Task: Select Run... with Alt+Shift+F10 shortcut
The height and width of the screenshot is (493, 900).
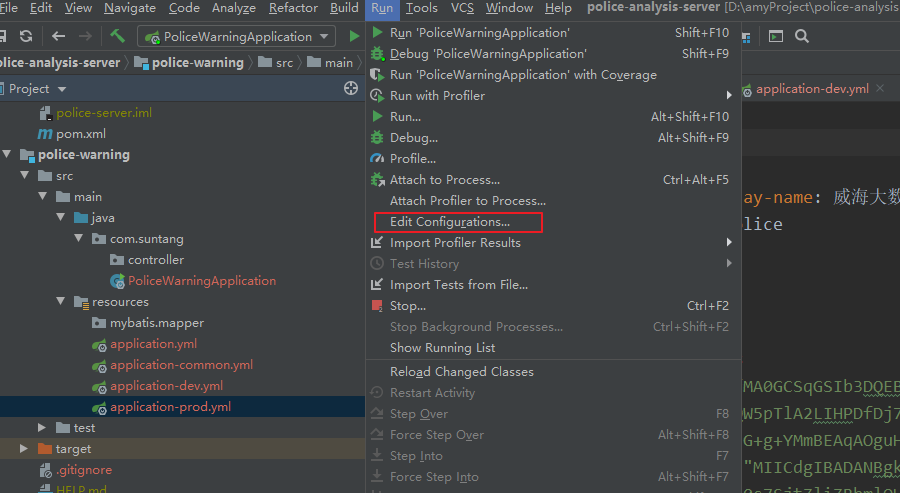Action: [552, 117]
